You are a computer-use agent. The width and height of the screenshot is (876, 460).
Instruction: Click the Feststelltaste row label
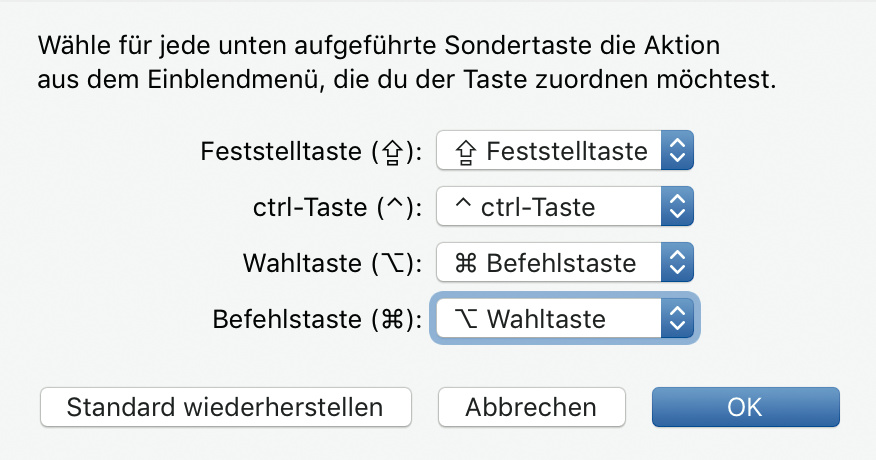pyautogui.click(x=311, y=152)
